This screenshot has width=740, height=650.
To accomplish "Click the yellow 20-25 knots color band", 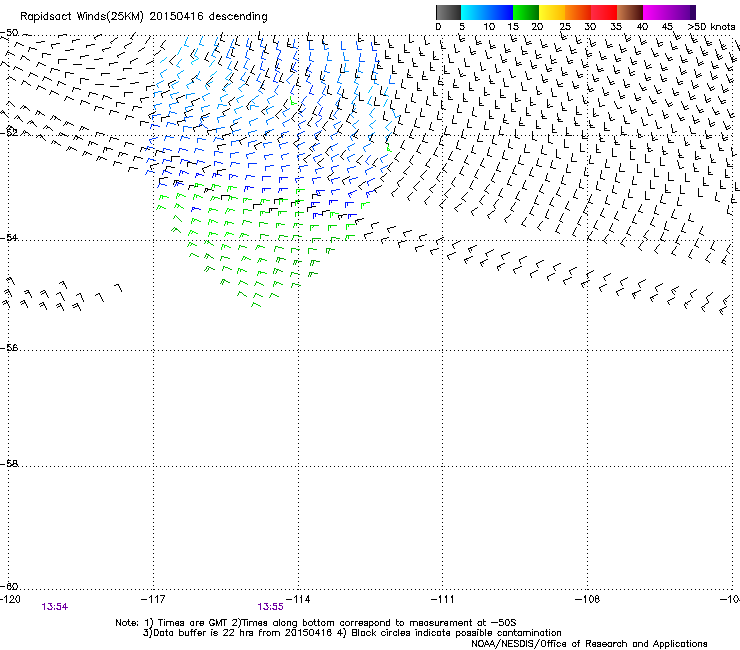I will 552,12.
